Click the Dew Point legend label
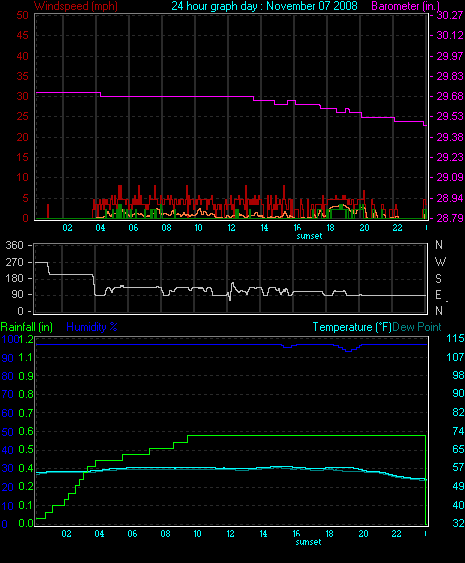 click(x=417, y=327)
